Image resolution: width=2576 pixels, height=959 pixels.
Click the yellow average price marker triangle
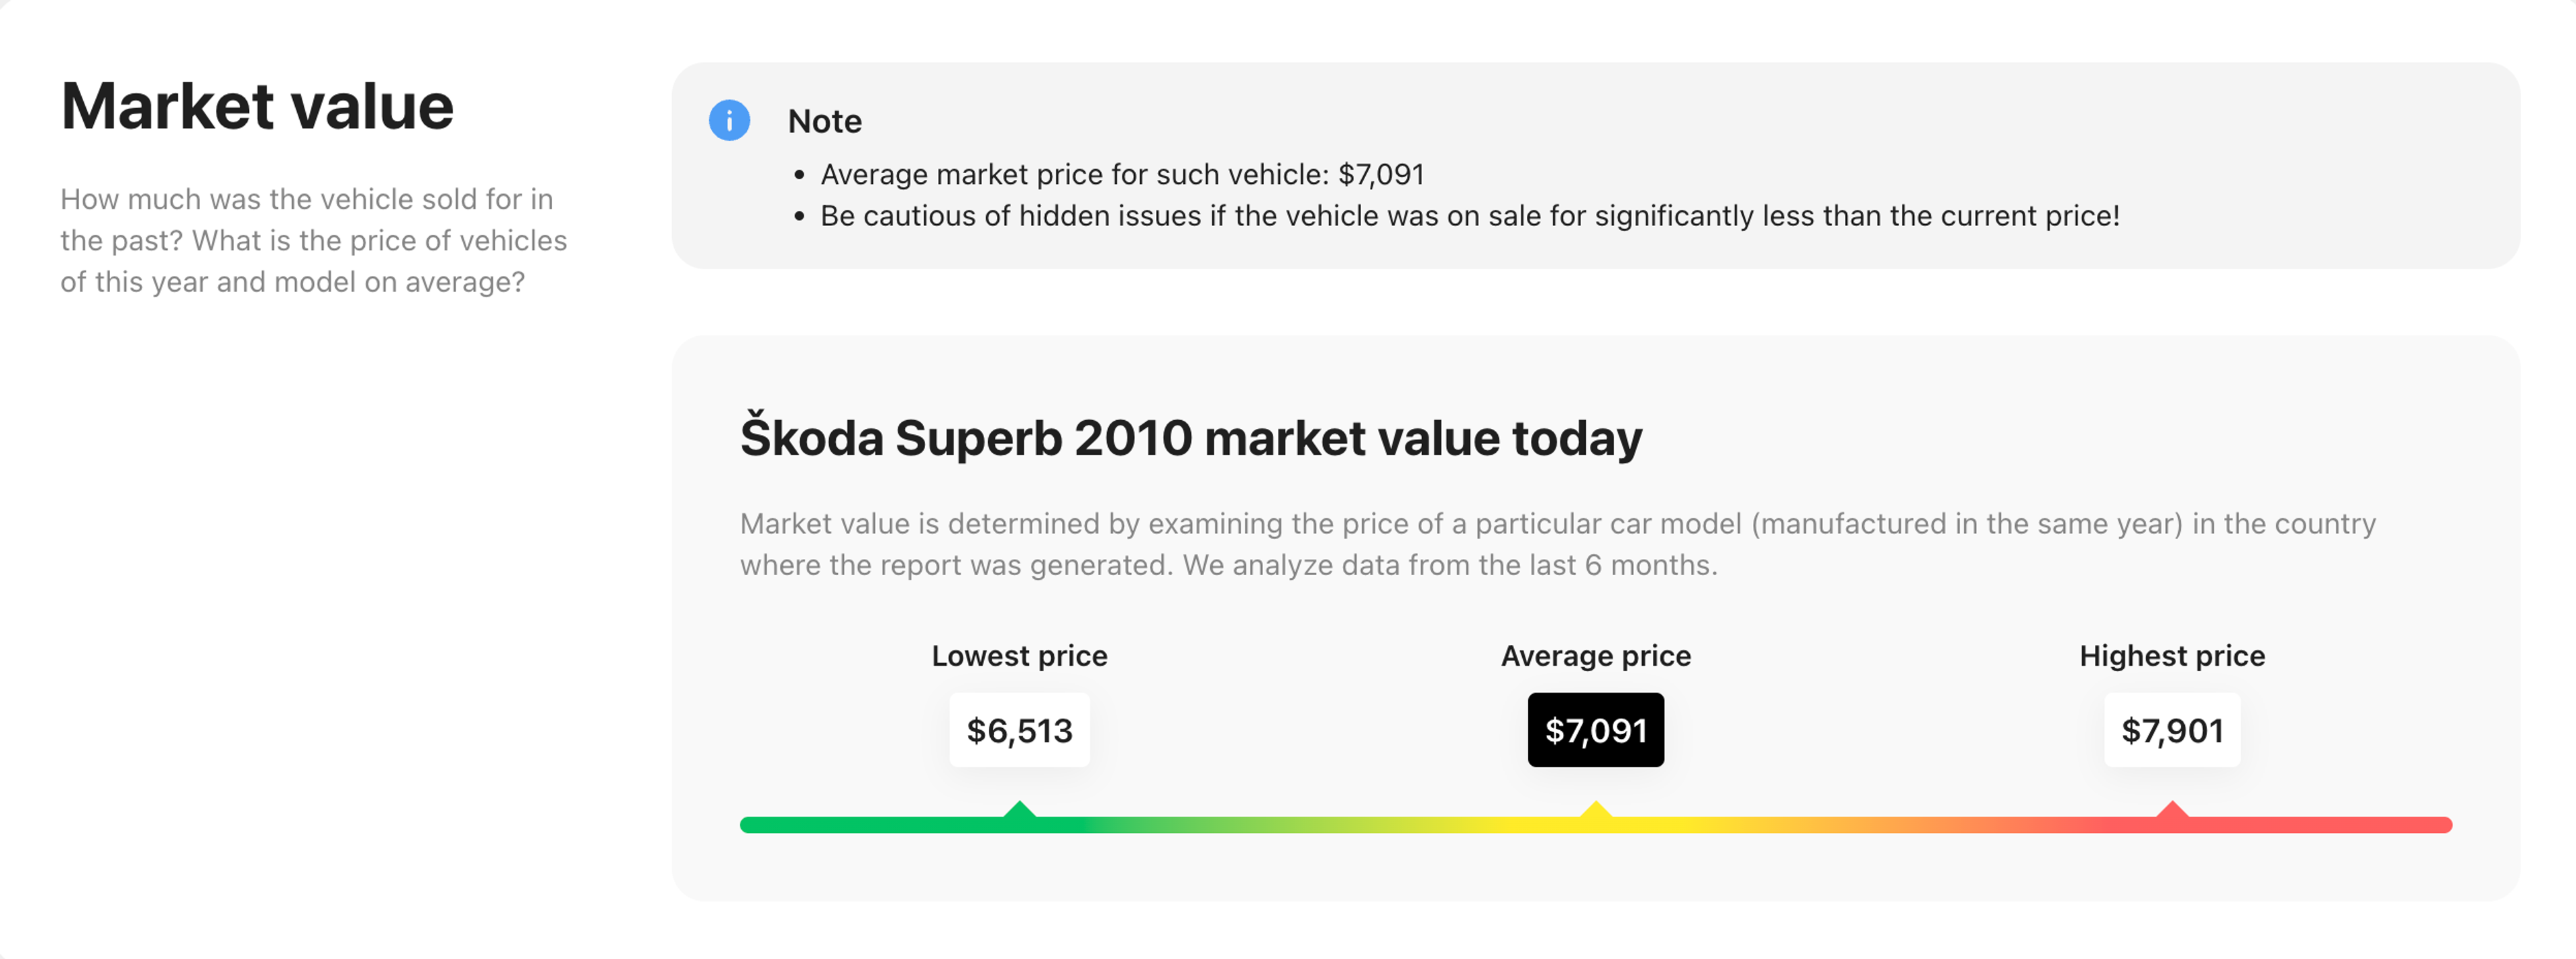pyautogui.click(x=1595, y=810)
